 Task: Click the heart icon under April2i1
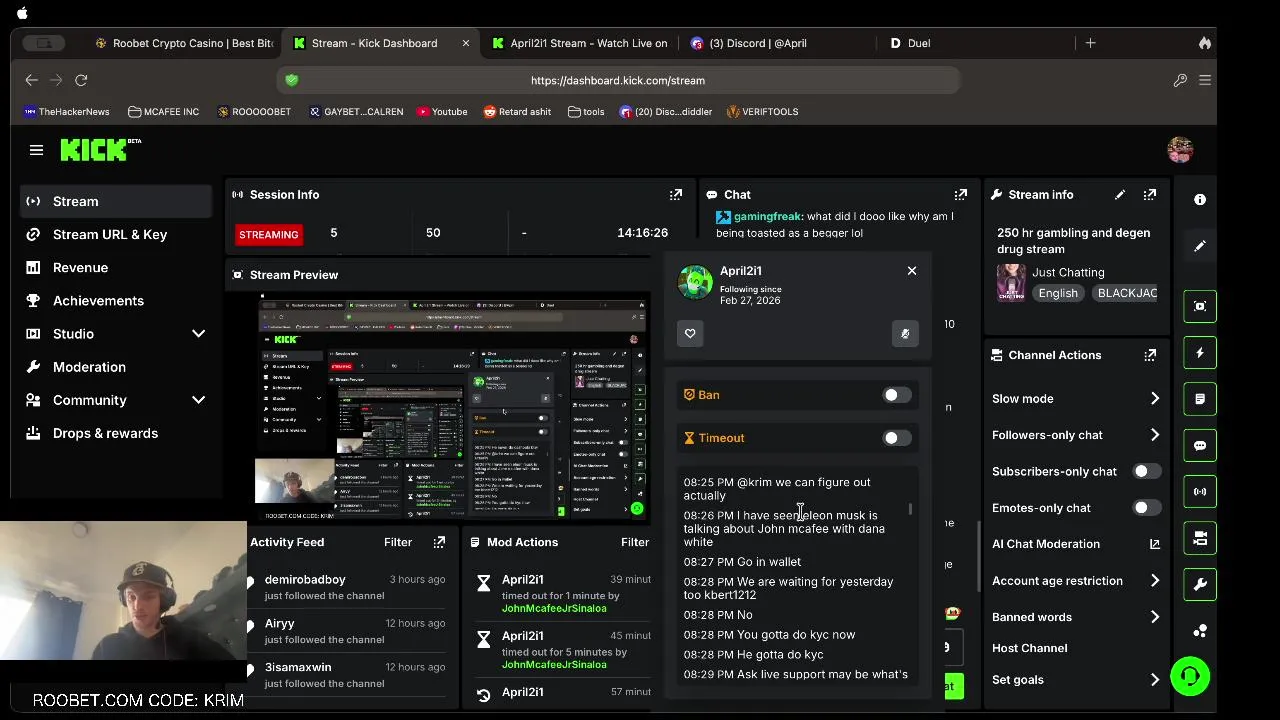tap(690, 333)
